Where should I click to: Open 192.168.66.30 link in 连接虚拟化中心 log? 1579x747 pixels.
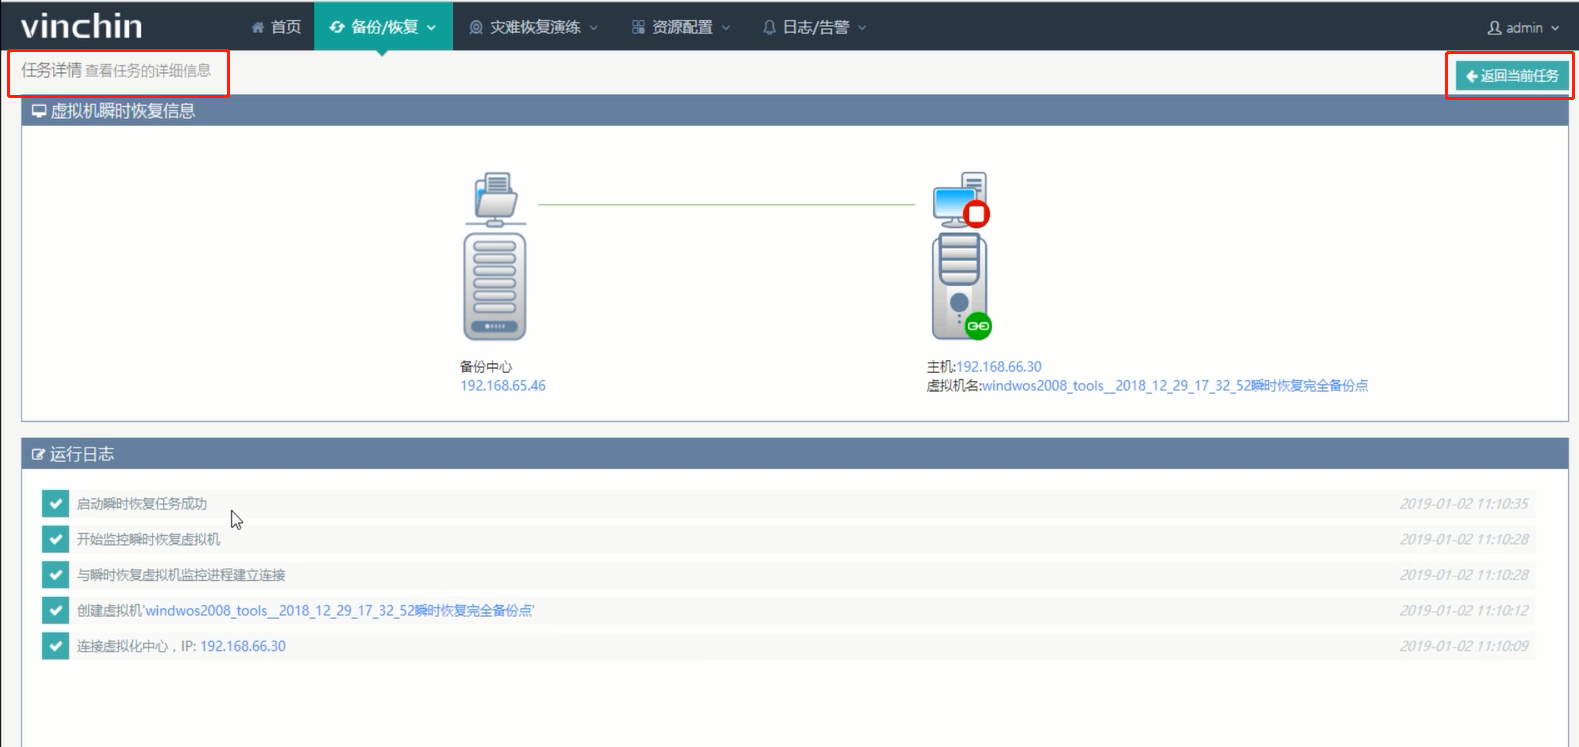243,647
